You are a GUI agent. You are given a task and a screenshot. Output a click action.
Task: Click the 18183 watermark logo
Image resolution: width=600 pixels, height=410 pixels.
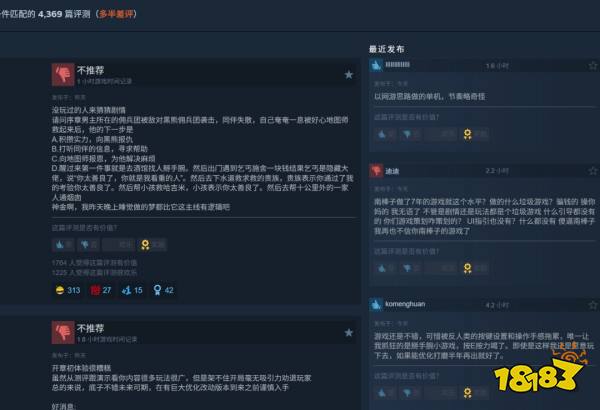[539, 371]
